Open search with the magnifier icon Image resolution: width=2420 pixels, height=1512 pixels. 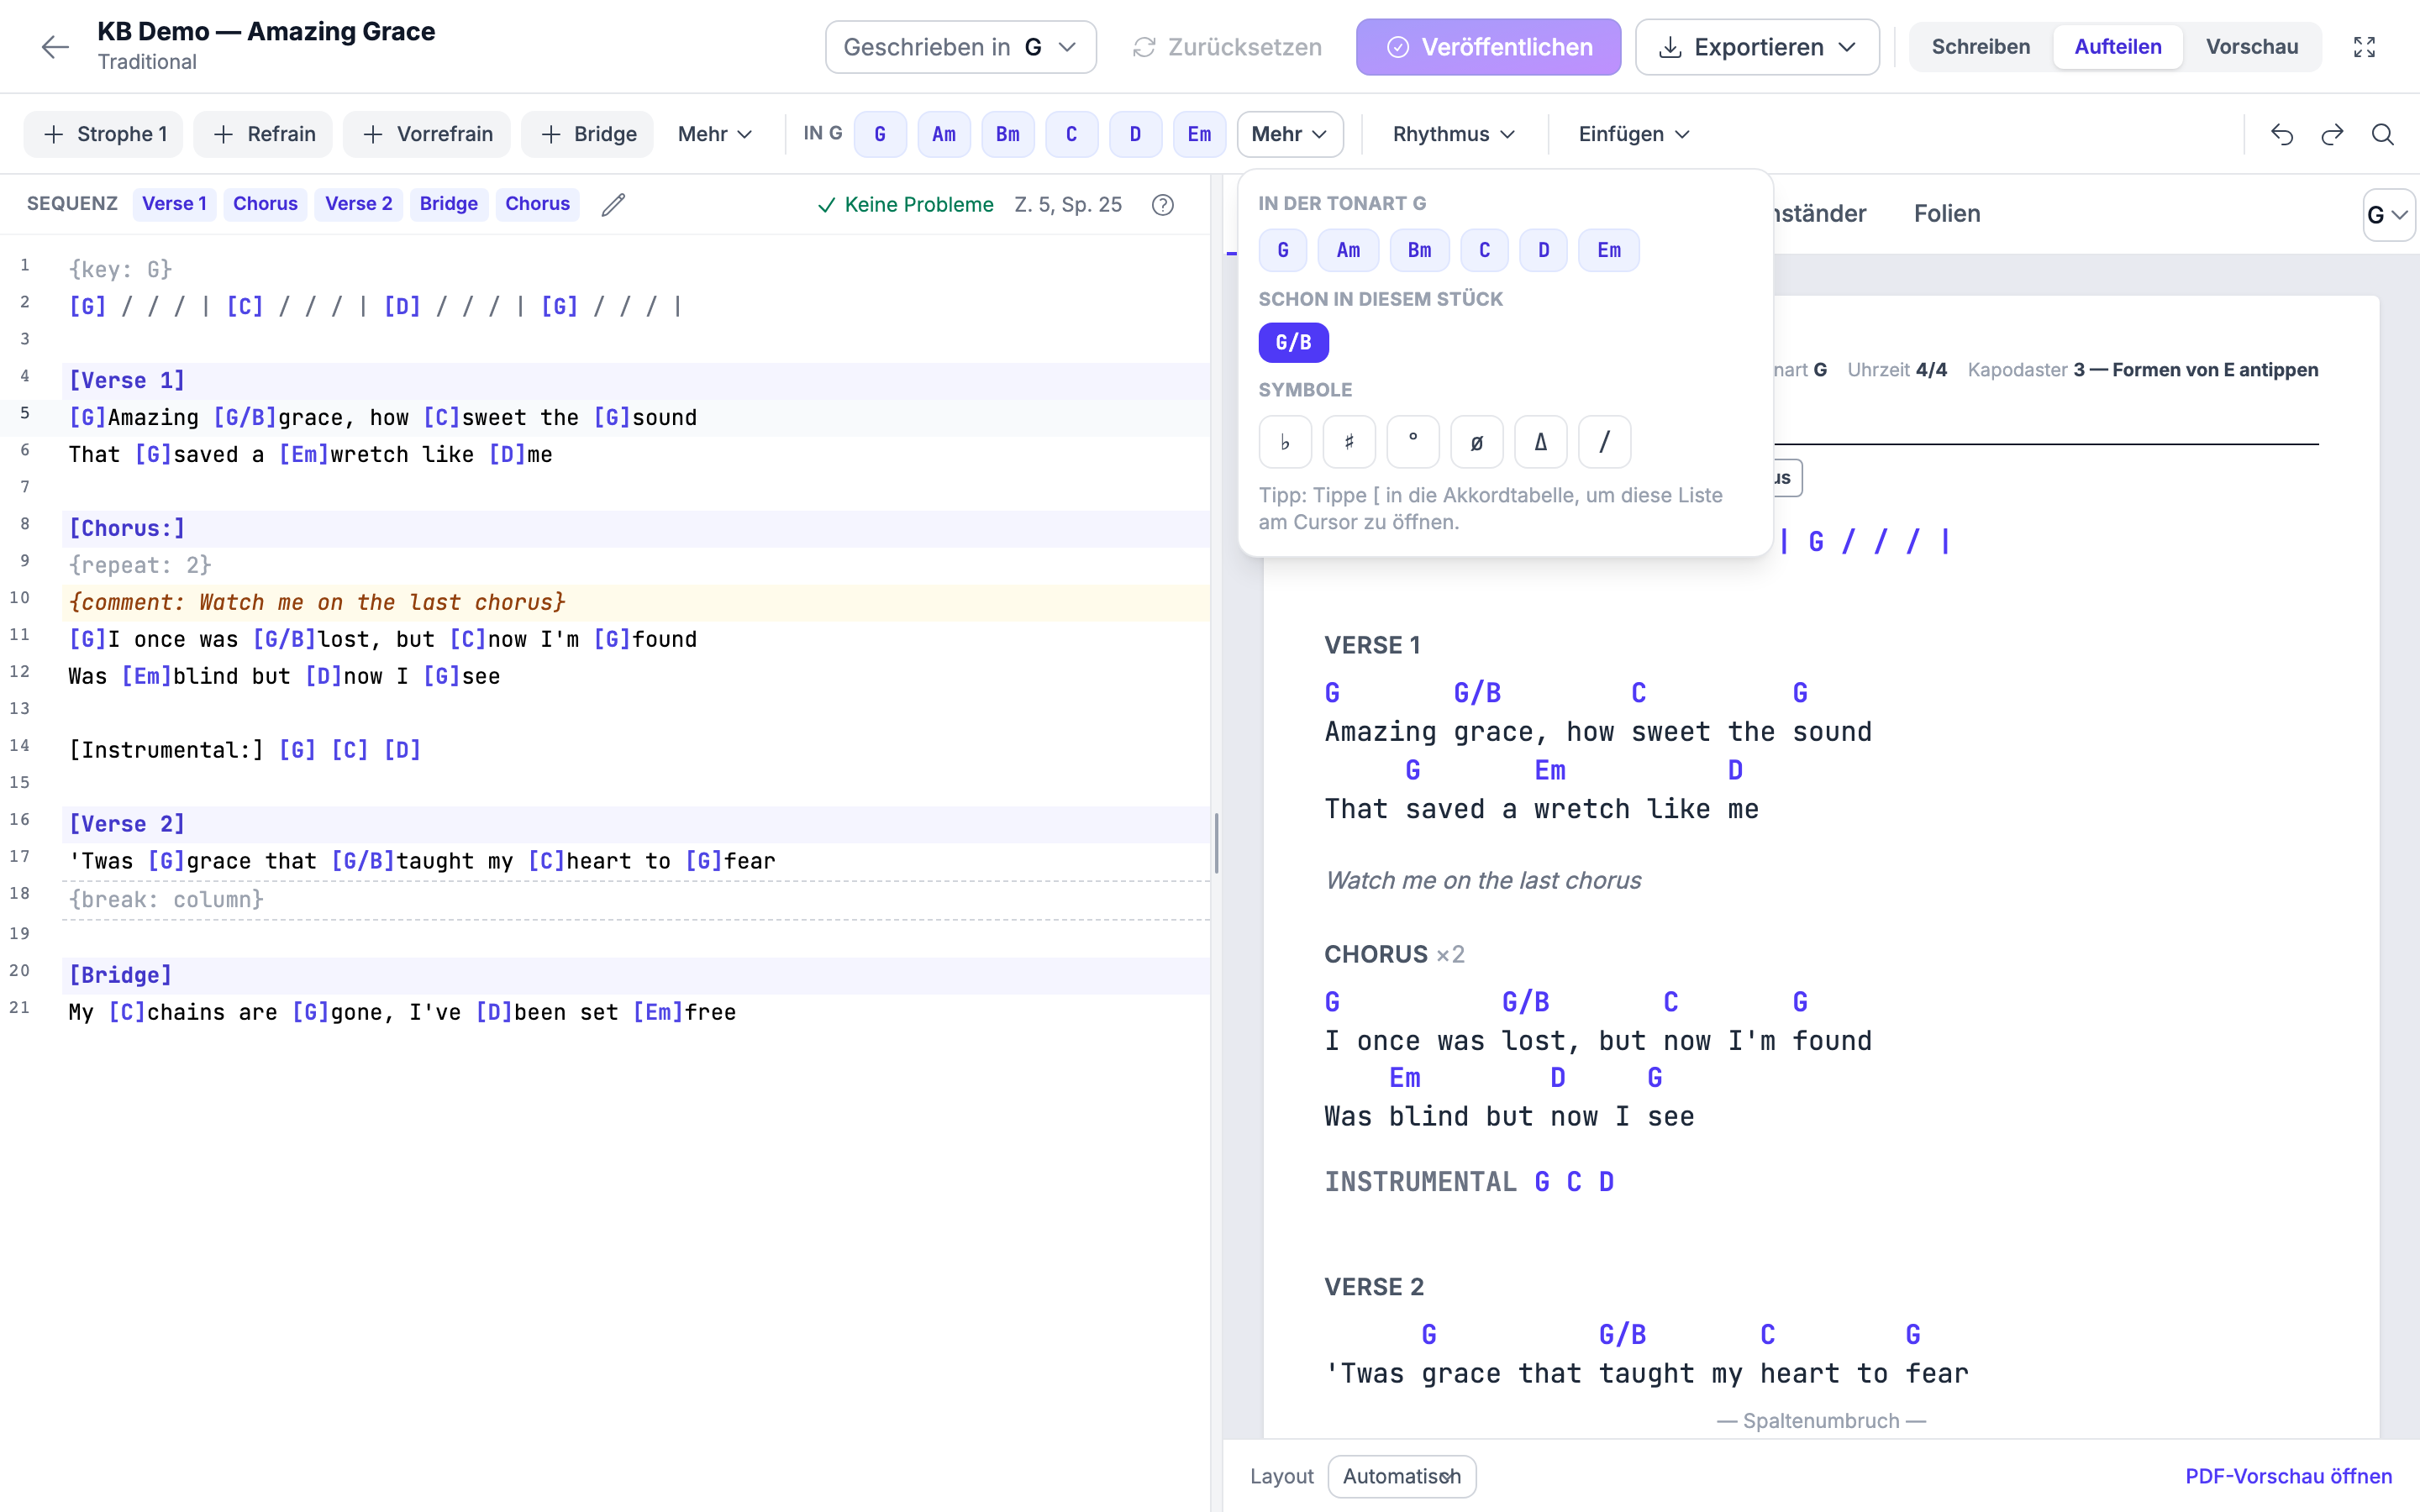(x=2383, y=134)
